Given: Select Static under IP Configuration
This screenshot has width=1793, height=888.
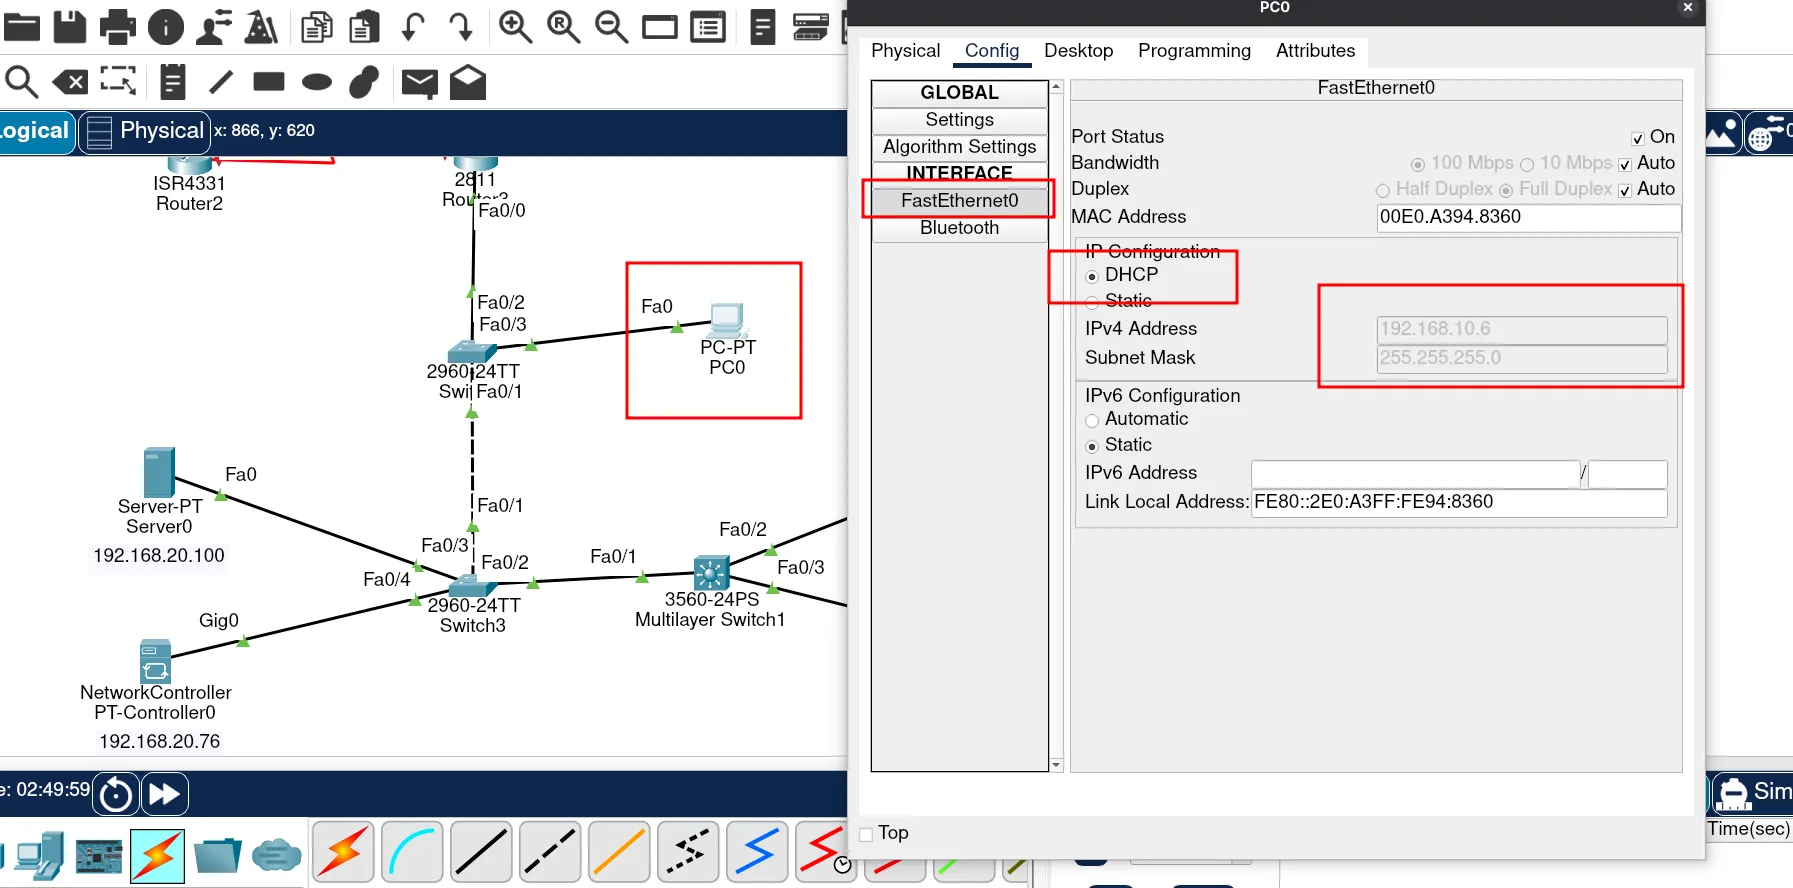Looking at the screenshot, I should tap(1092, 302).
